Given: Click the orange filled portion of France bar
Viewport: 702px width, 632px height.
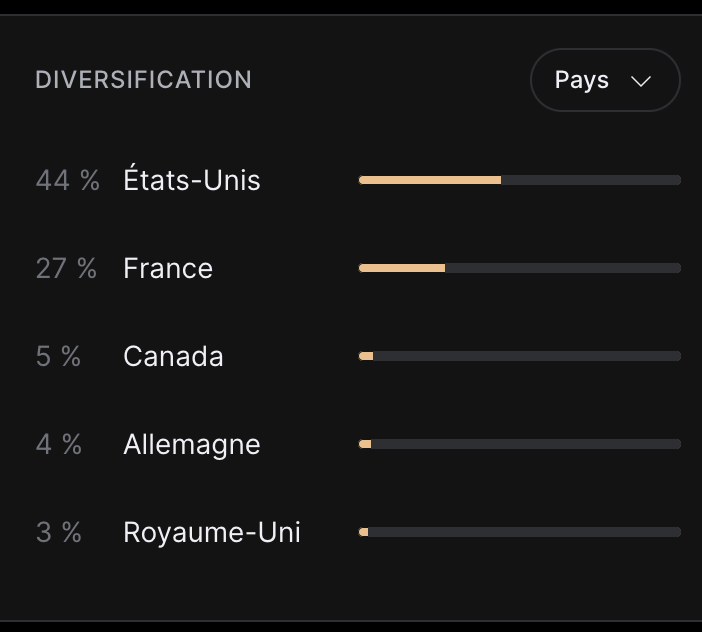Looking at the screenshot, I should (x=402, y=268).
